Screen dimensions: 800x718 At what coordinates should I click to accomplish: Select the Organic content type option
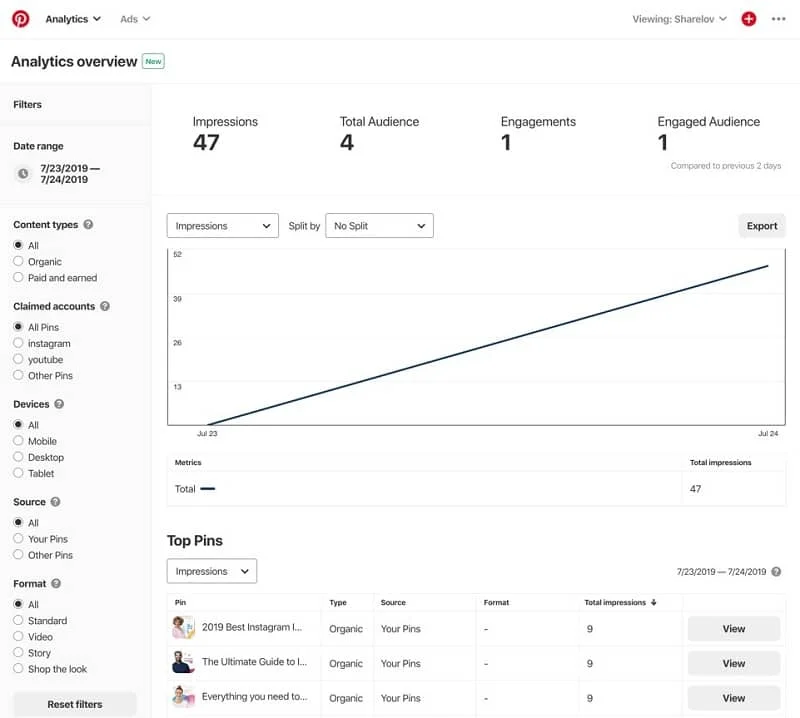pyautogui.click(x=18, y=262)
